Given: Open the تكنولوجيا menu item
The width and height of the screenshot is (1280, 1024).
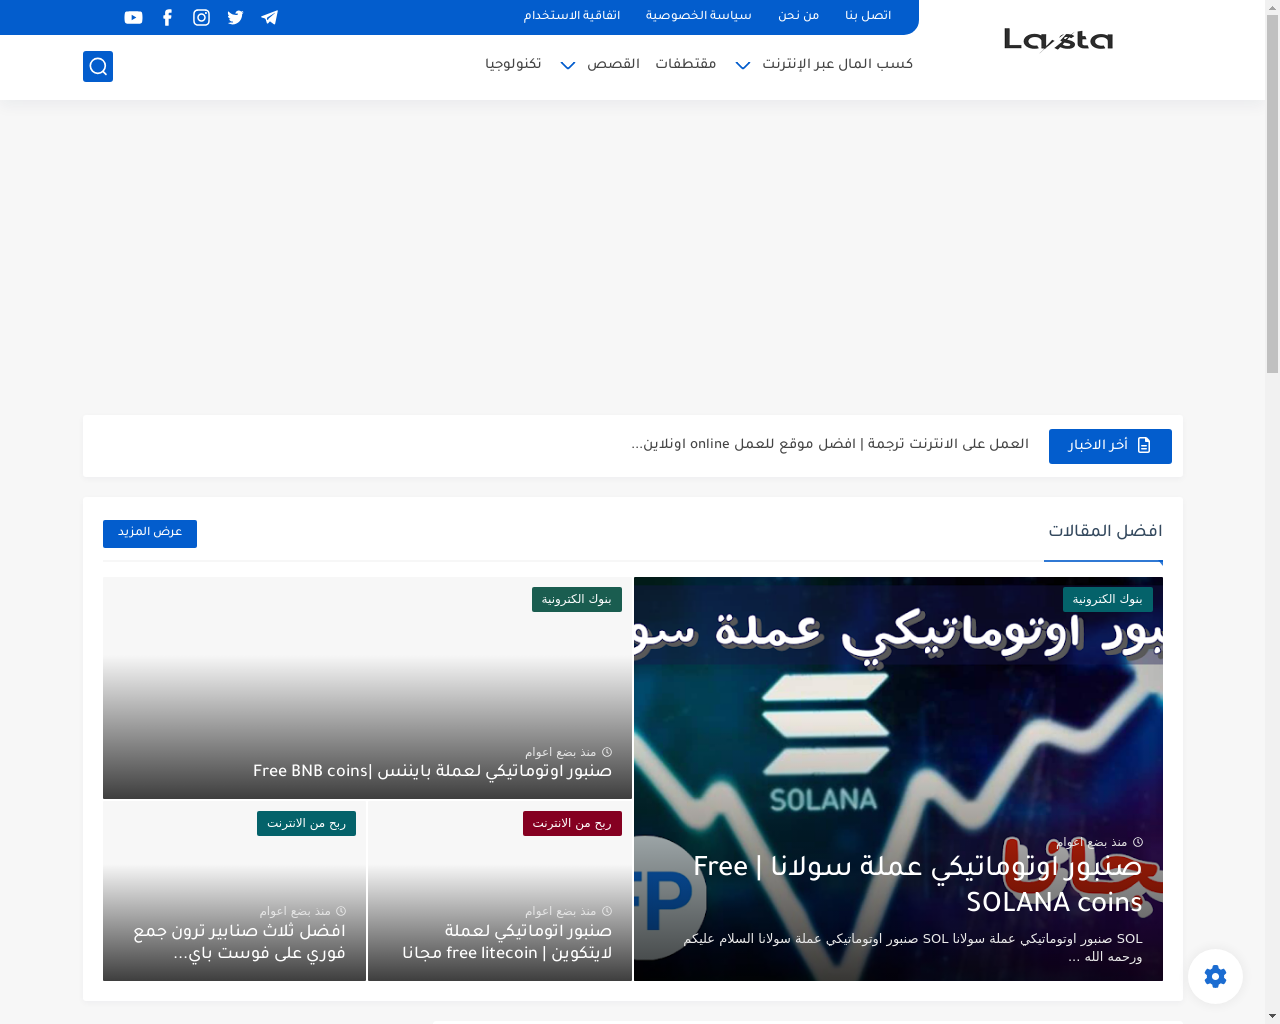Looking at the screenshot, I should click(x=513, y=64).
